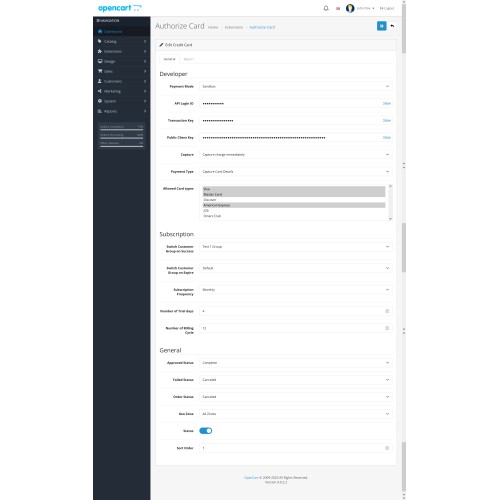Open the Sales cart sidebar item
This screenshot has height=500, width=500.
coord(122,71)
